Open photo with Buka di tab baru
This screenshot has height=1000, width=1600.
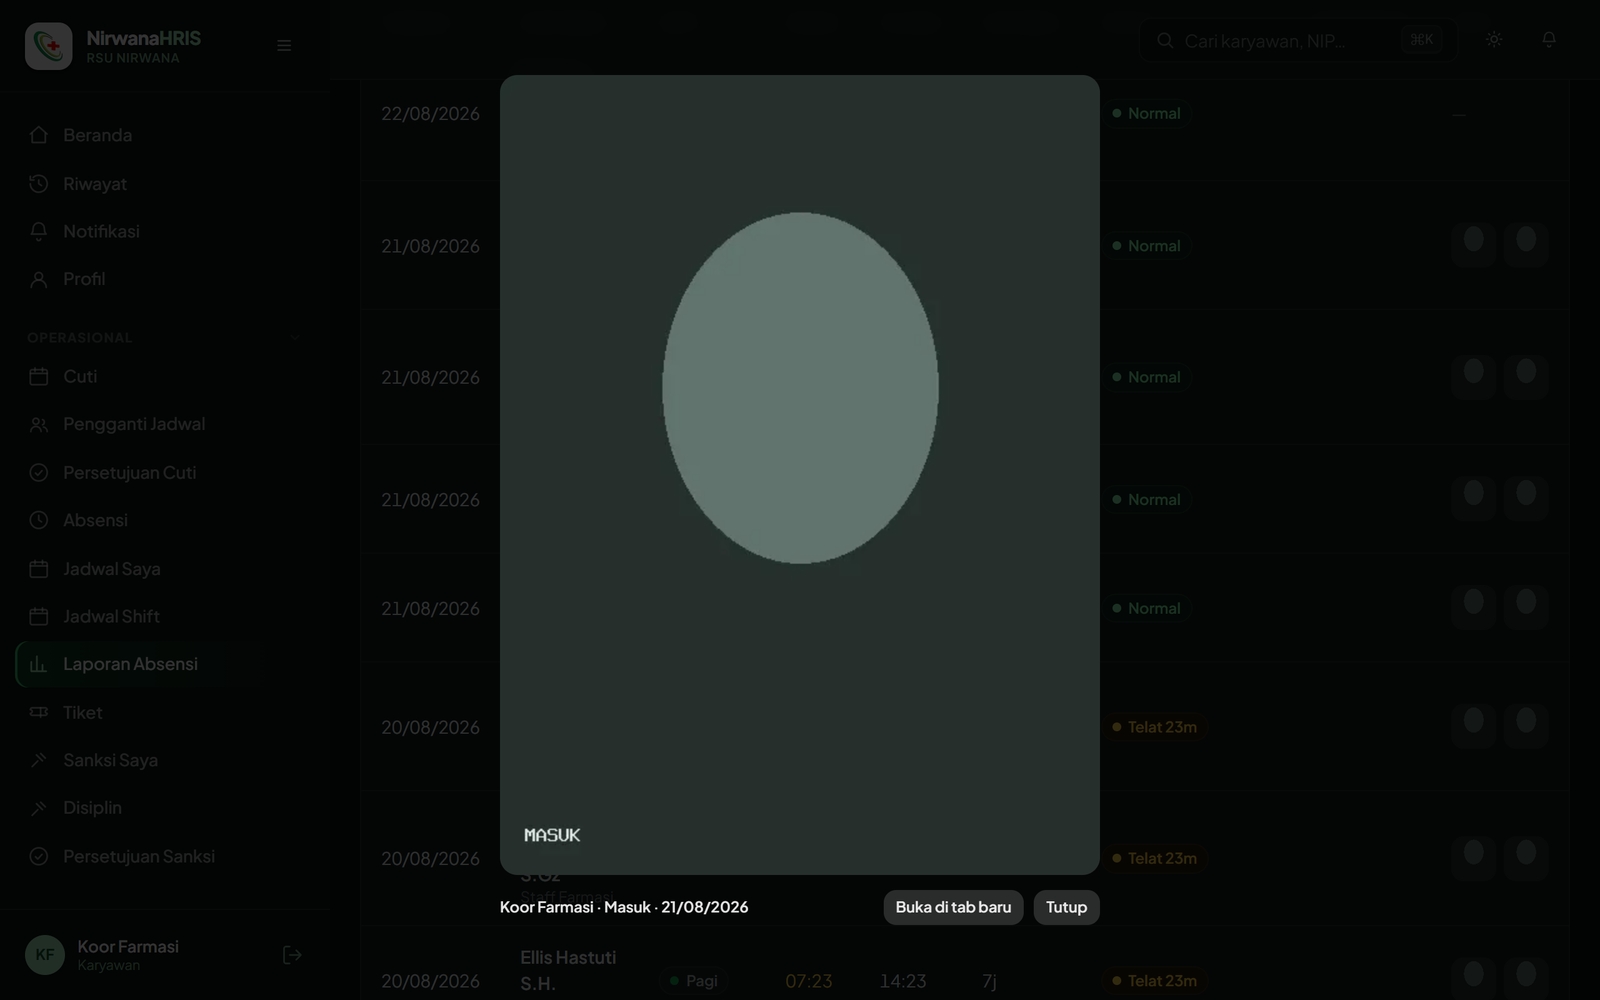click(953, 907)
